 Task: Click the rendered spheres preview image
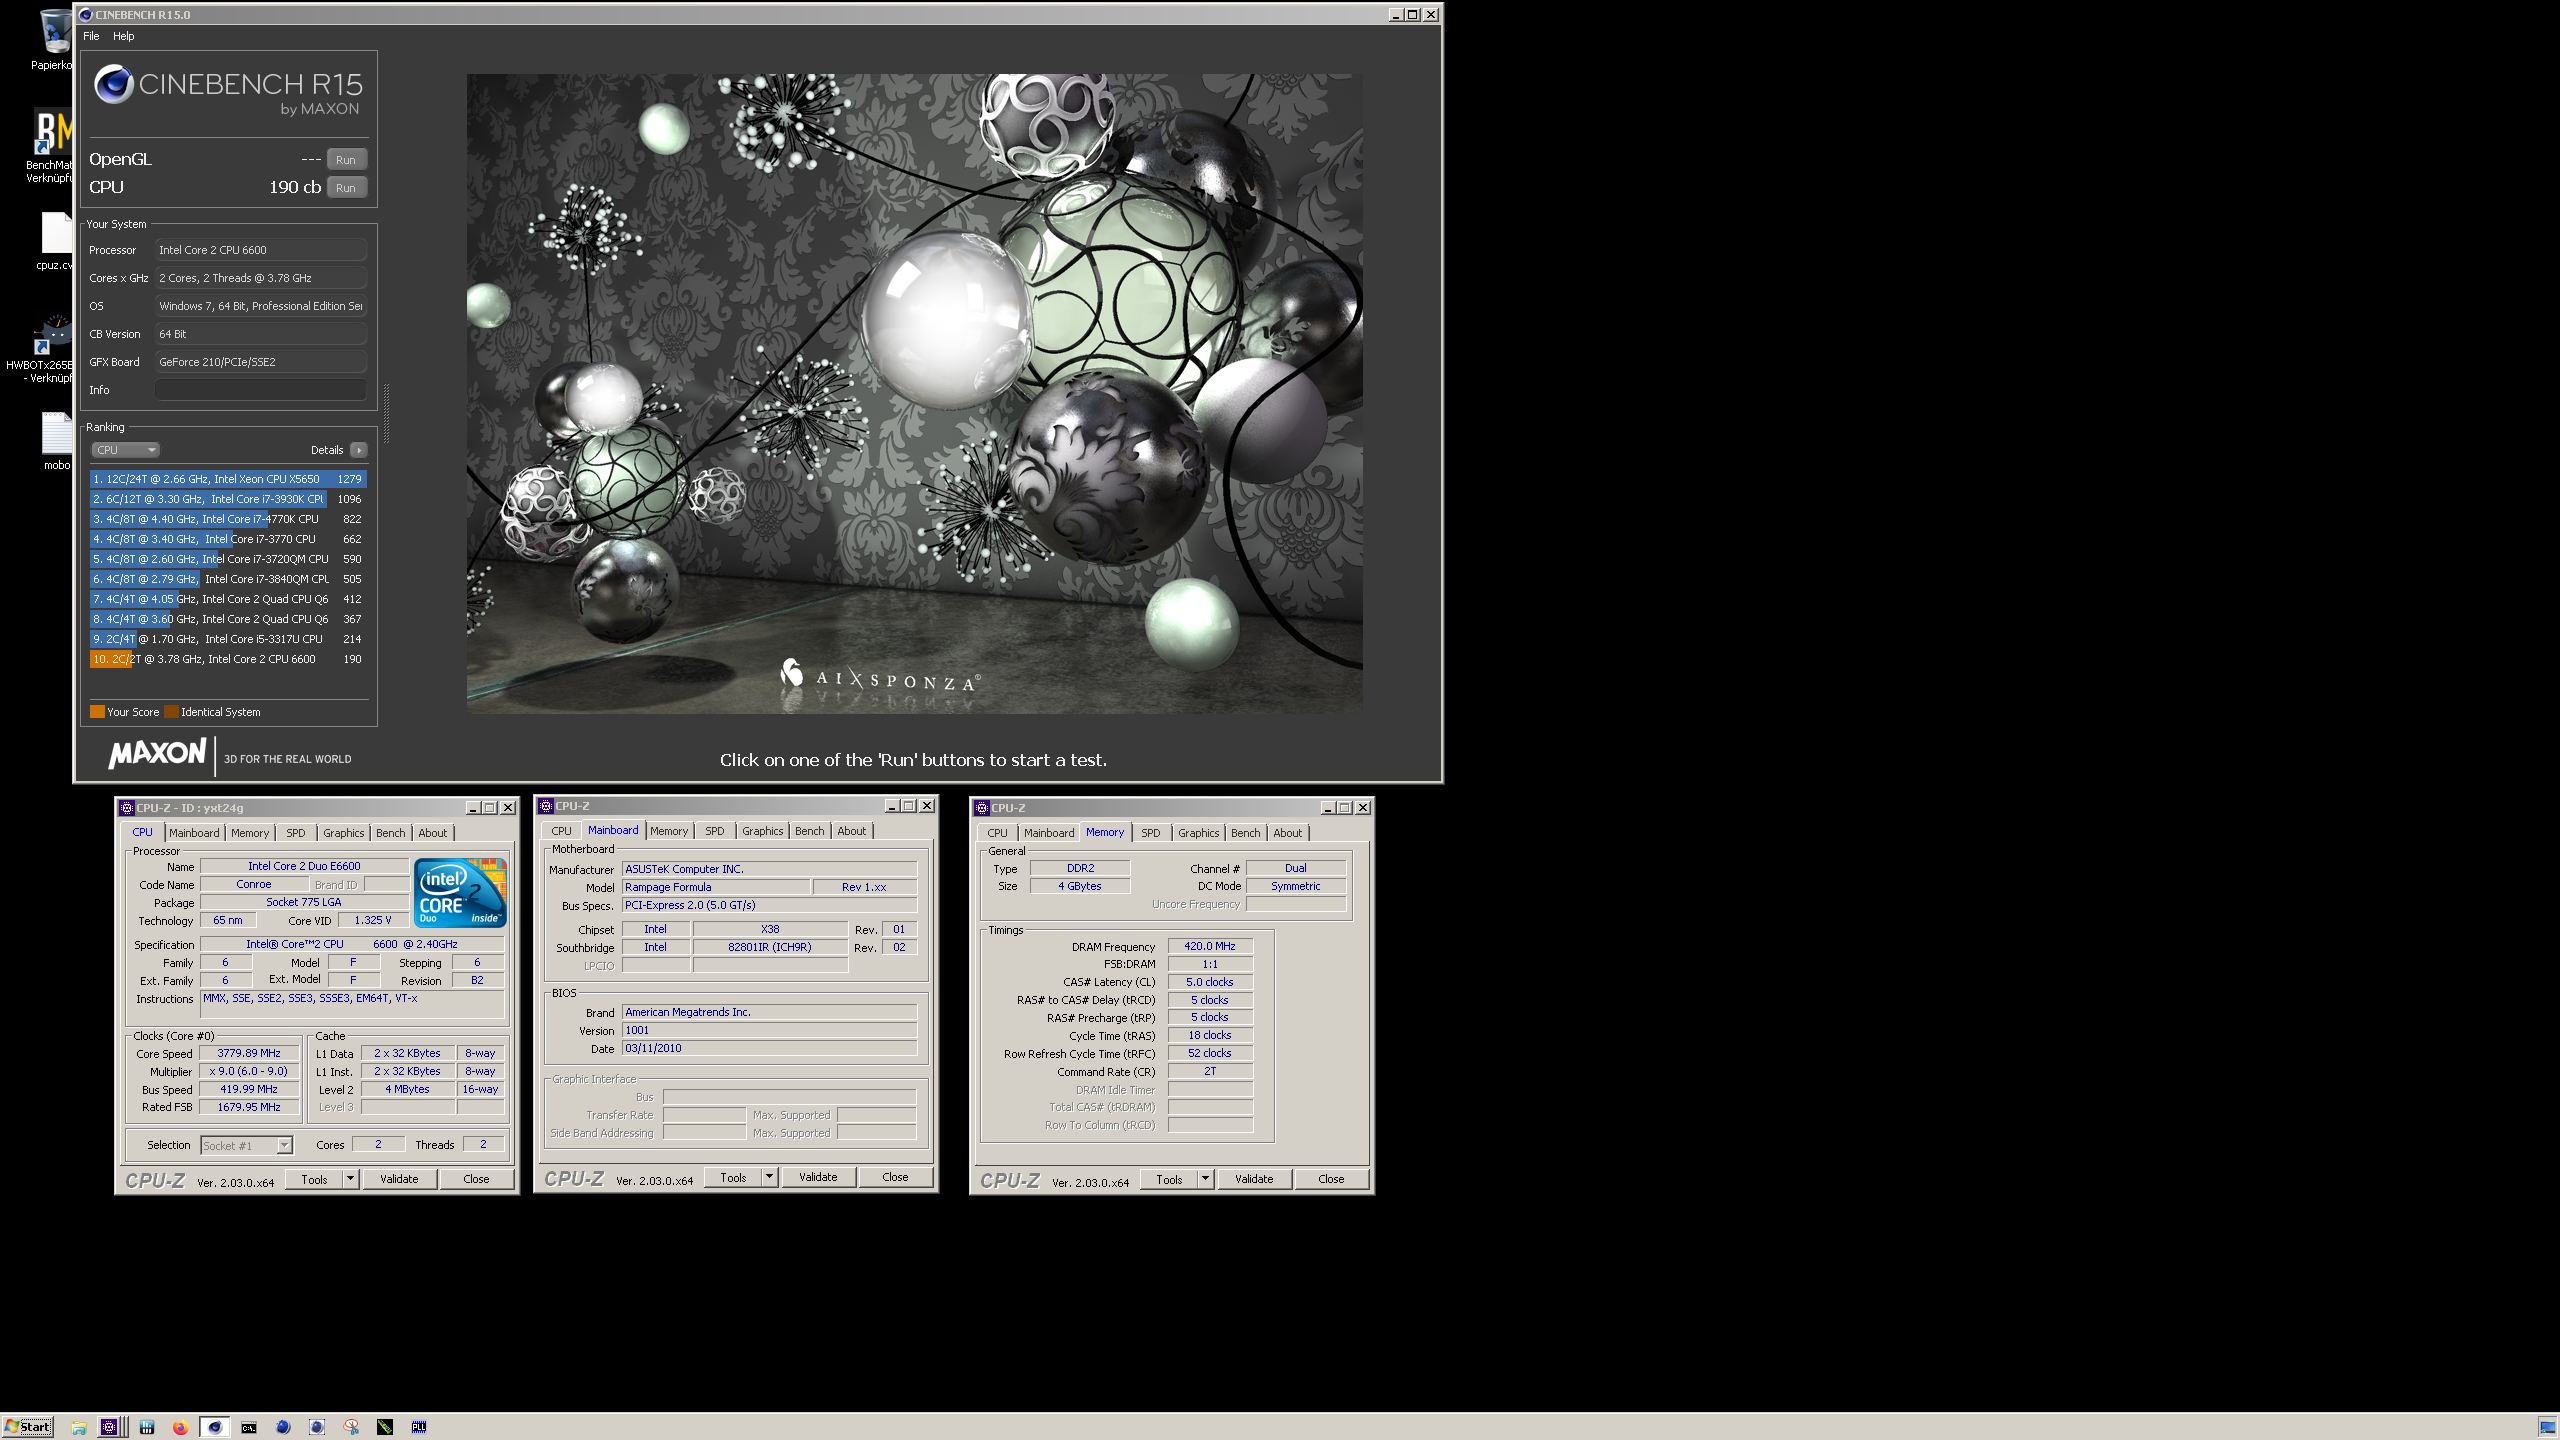pyautogui.click(x=914, y=393)
